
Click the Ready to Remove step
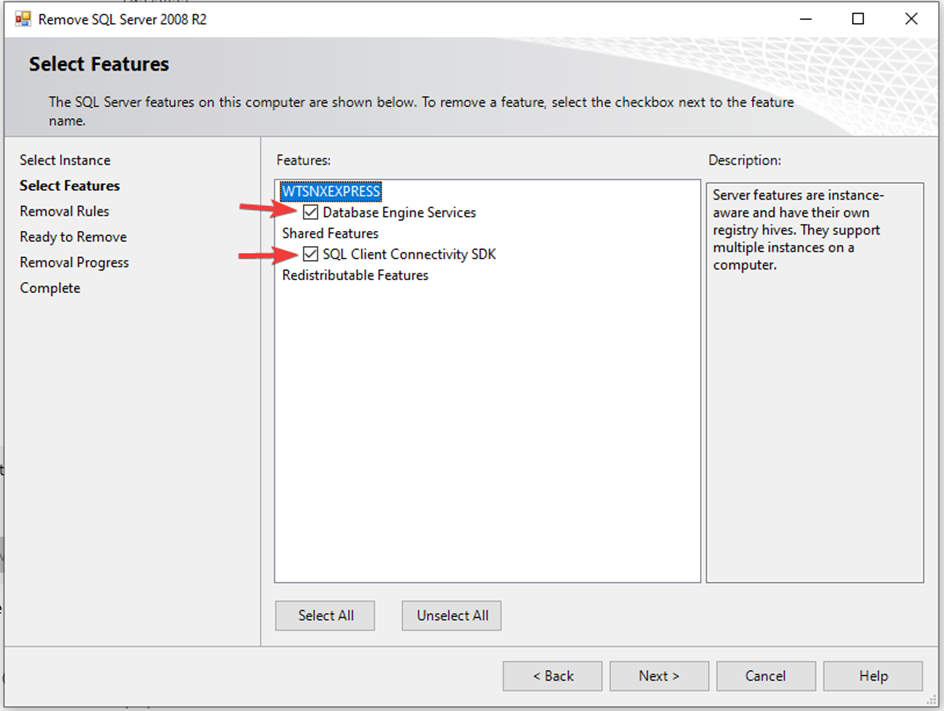(73, 237)
